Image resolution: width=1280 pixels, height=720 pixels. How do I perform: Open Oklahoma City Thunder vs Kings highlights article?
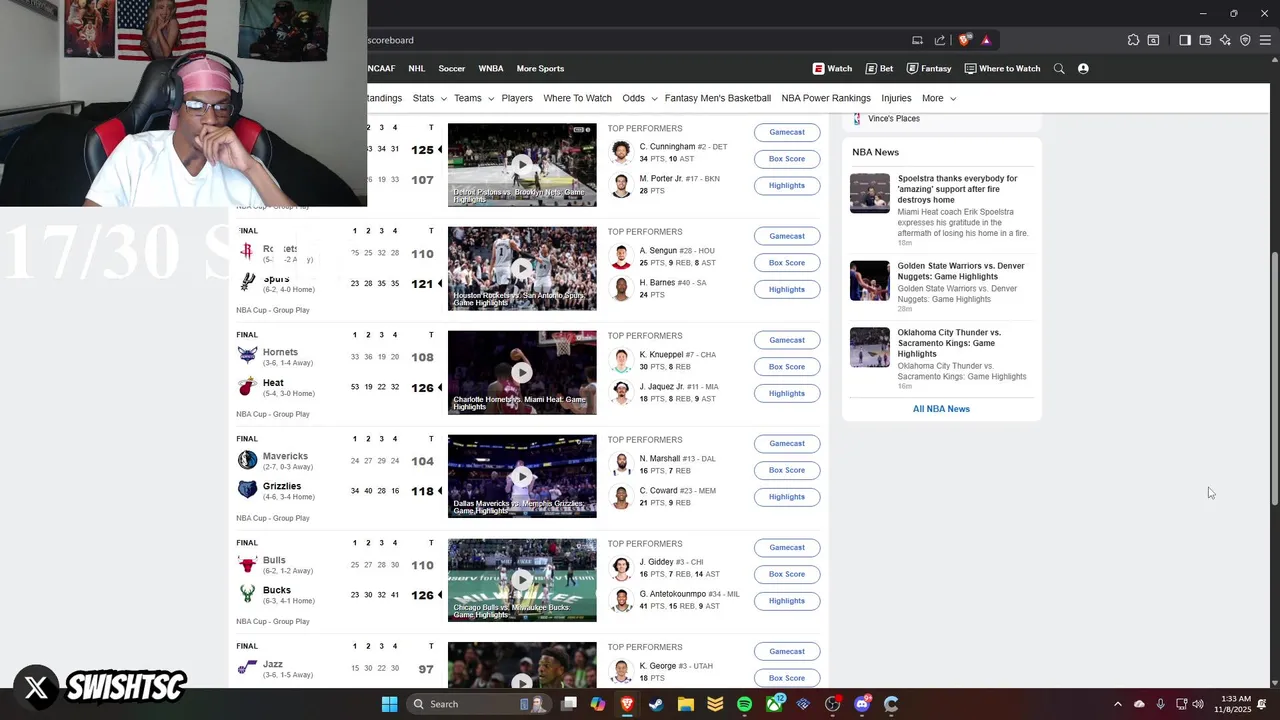949,343
